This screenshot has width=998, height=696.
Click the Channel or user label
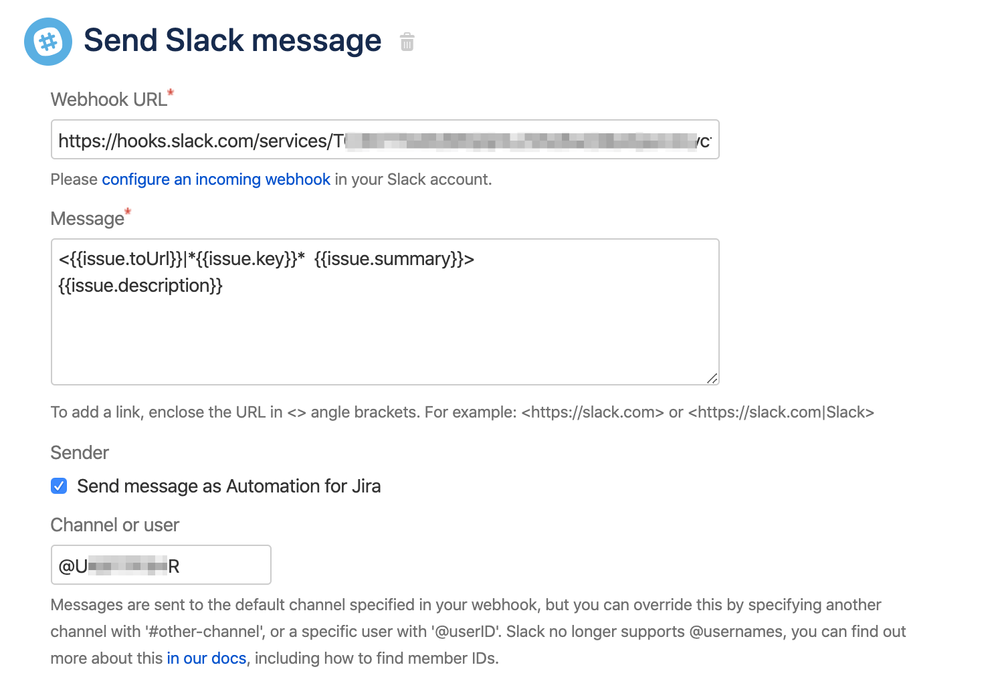(x=115, y=525)
